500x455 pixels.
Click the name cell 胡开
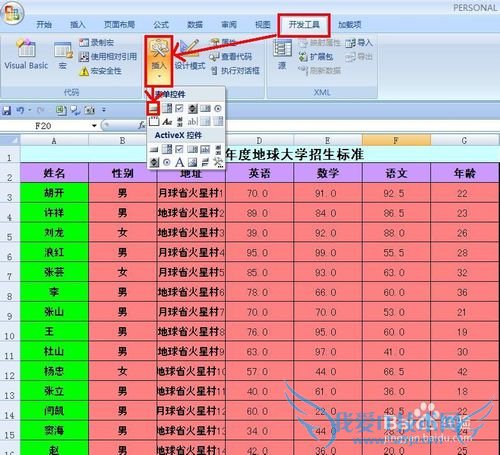[x=54, y=193]
